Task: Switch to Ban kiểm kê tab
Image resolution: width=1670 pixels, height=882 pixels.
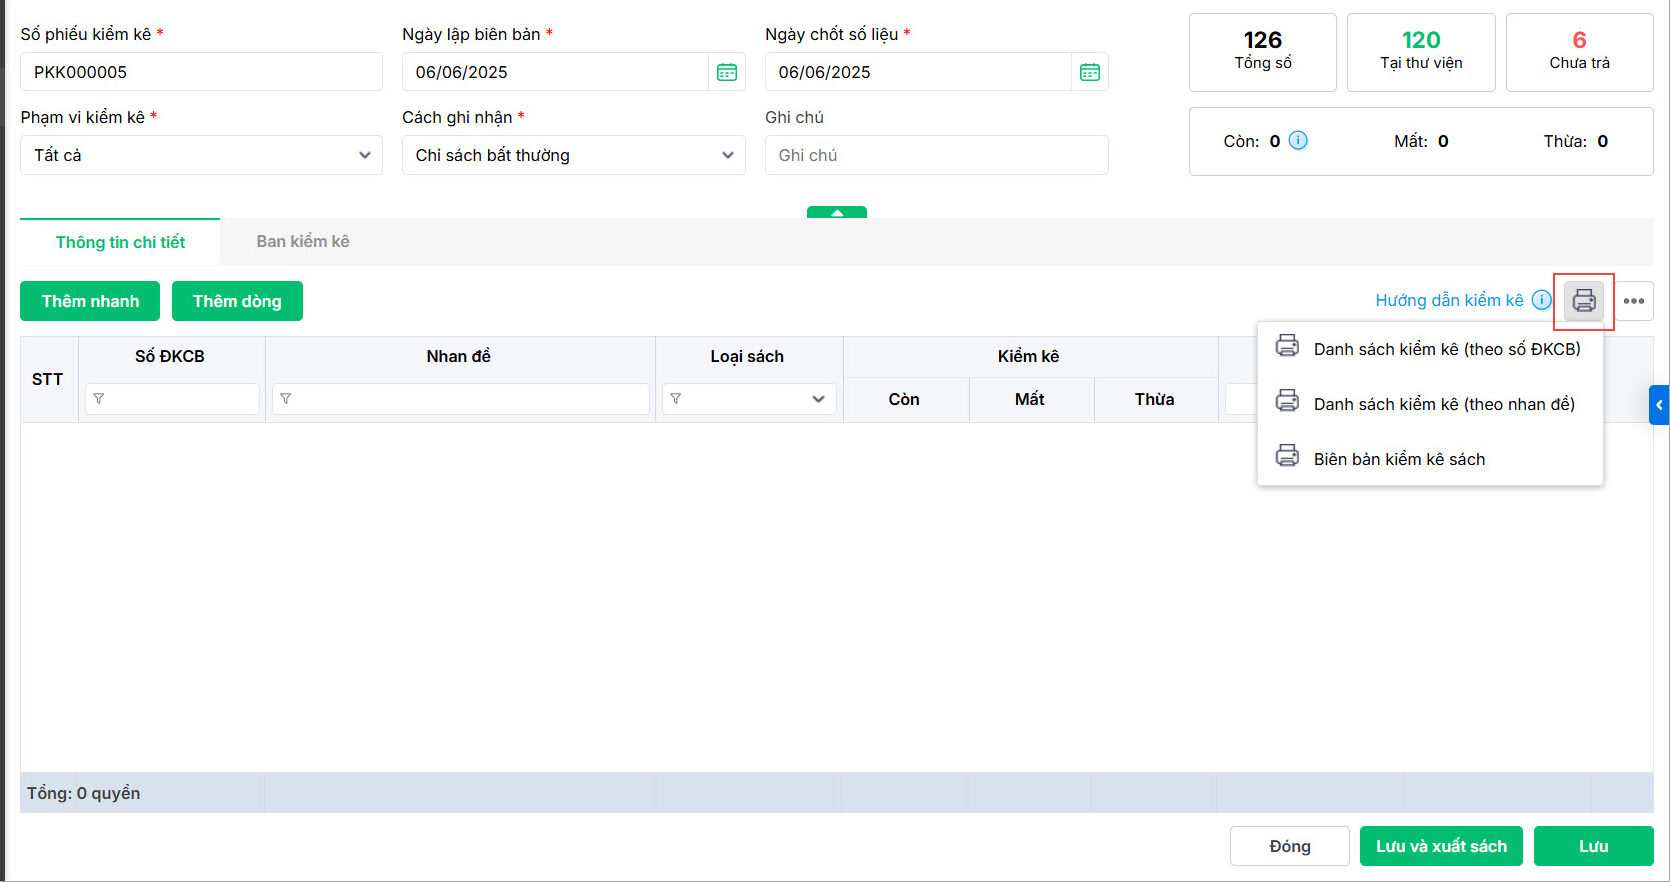Action: point(303,242)
